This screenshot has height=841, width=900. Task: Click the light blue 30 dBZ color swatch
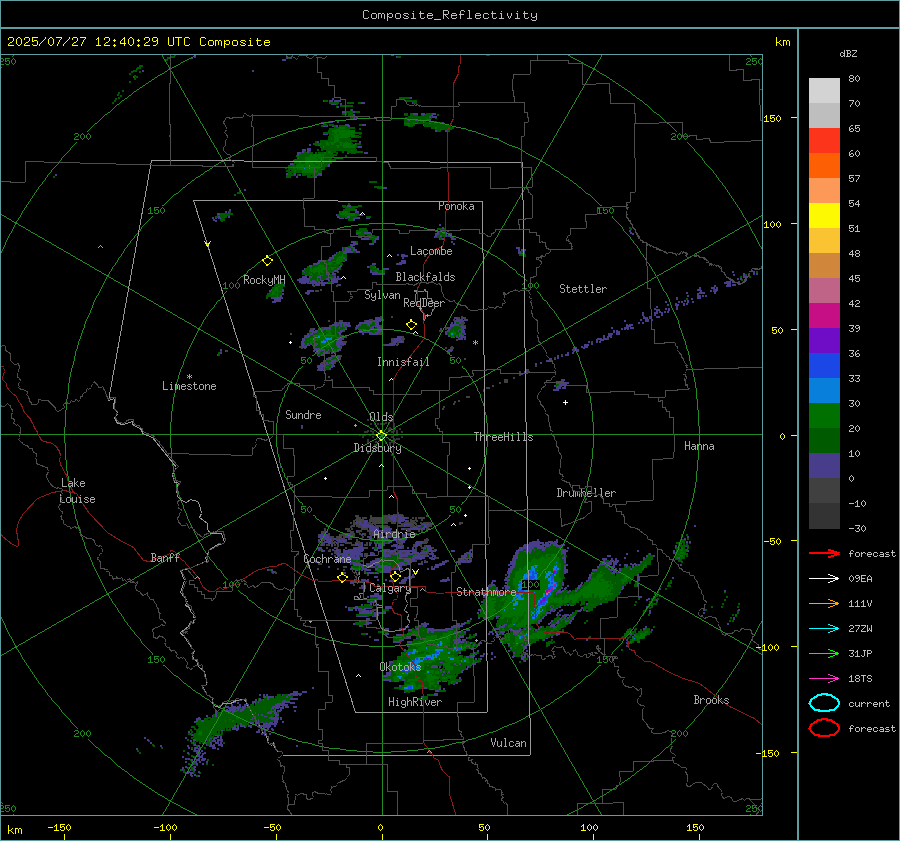(x=824, y=391)
